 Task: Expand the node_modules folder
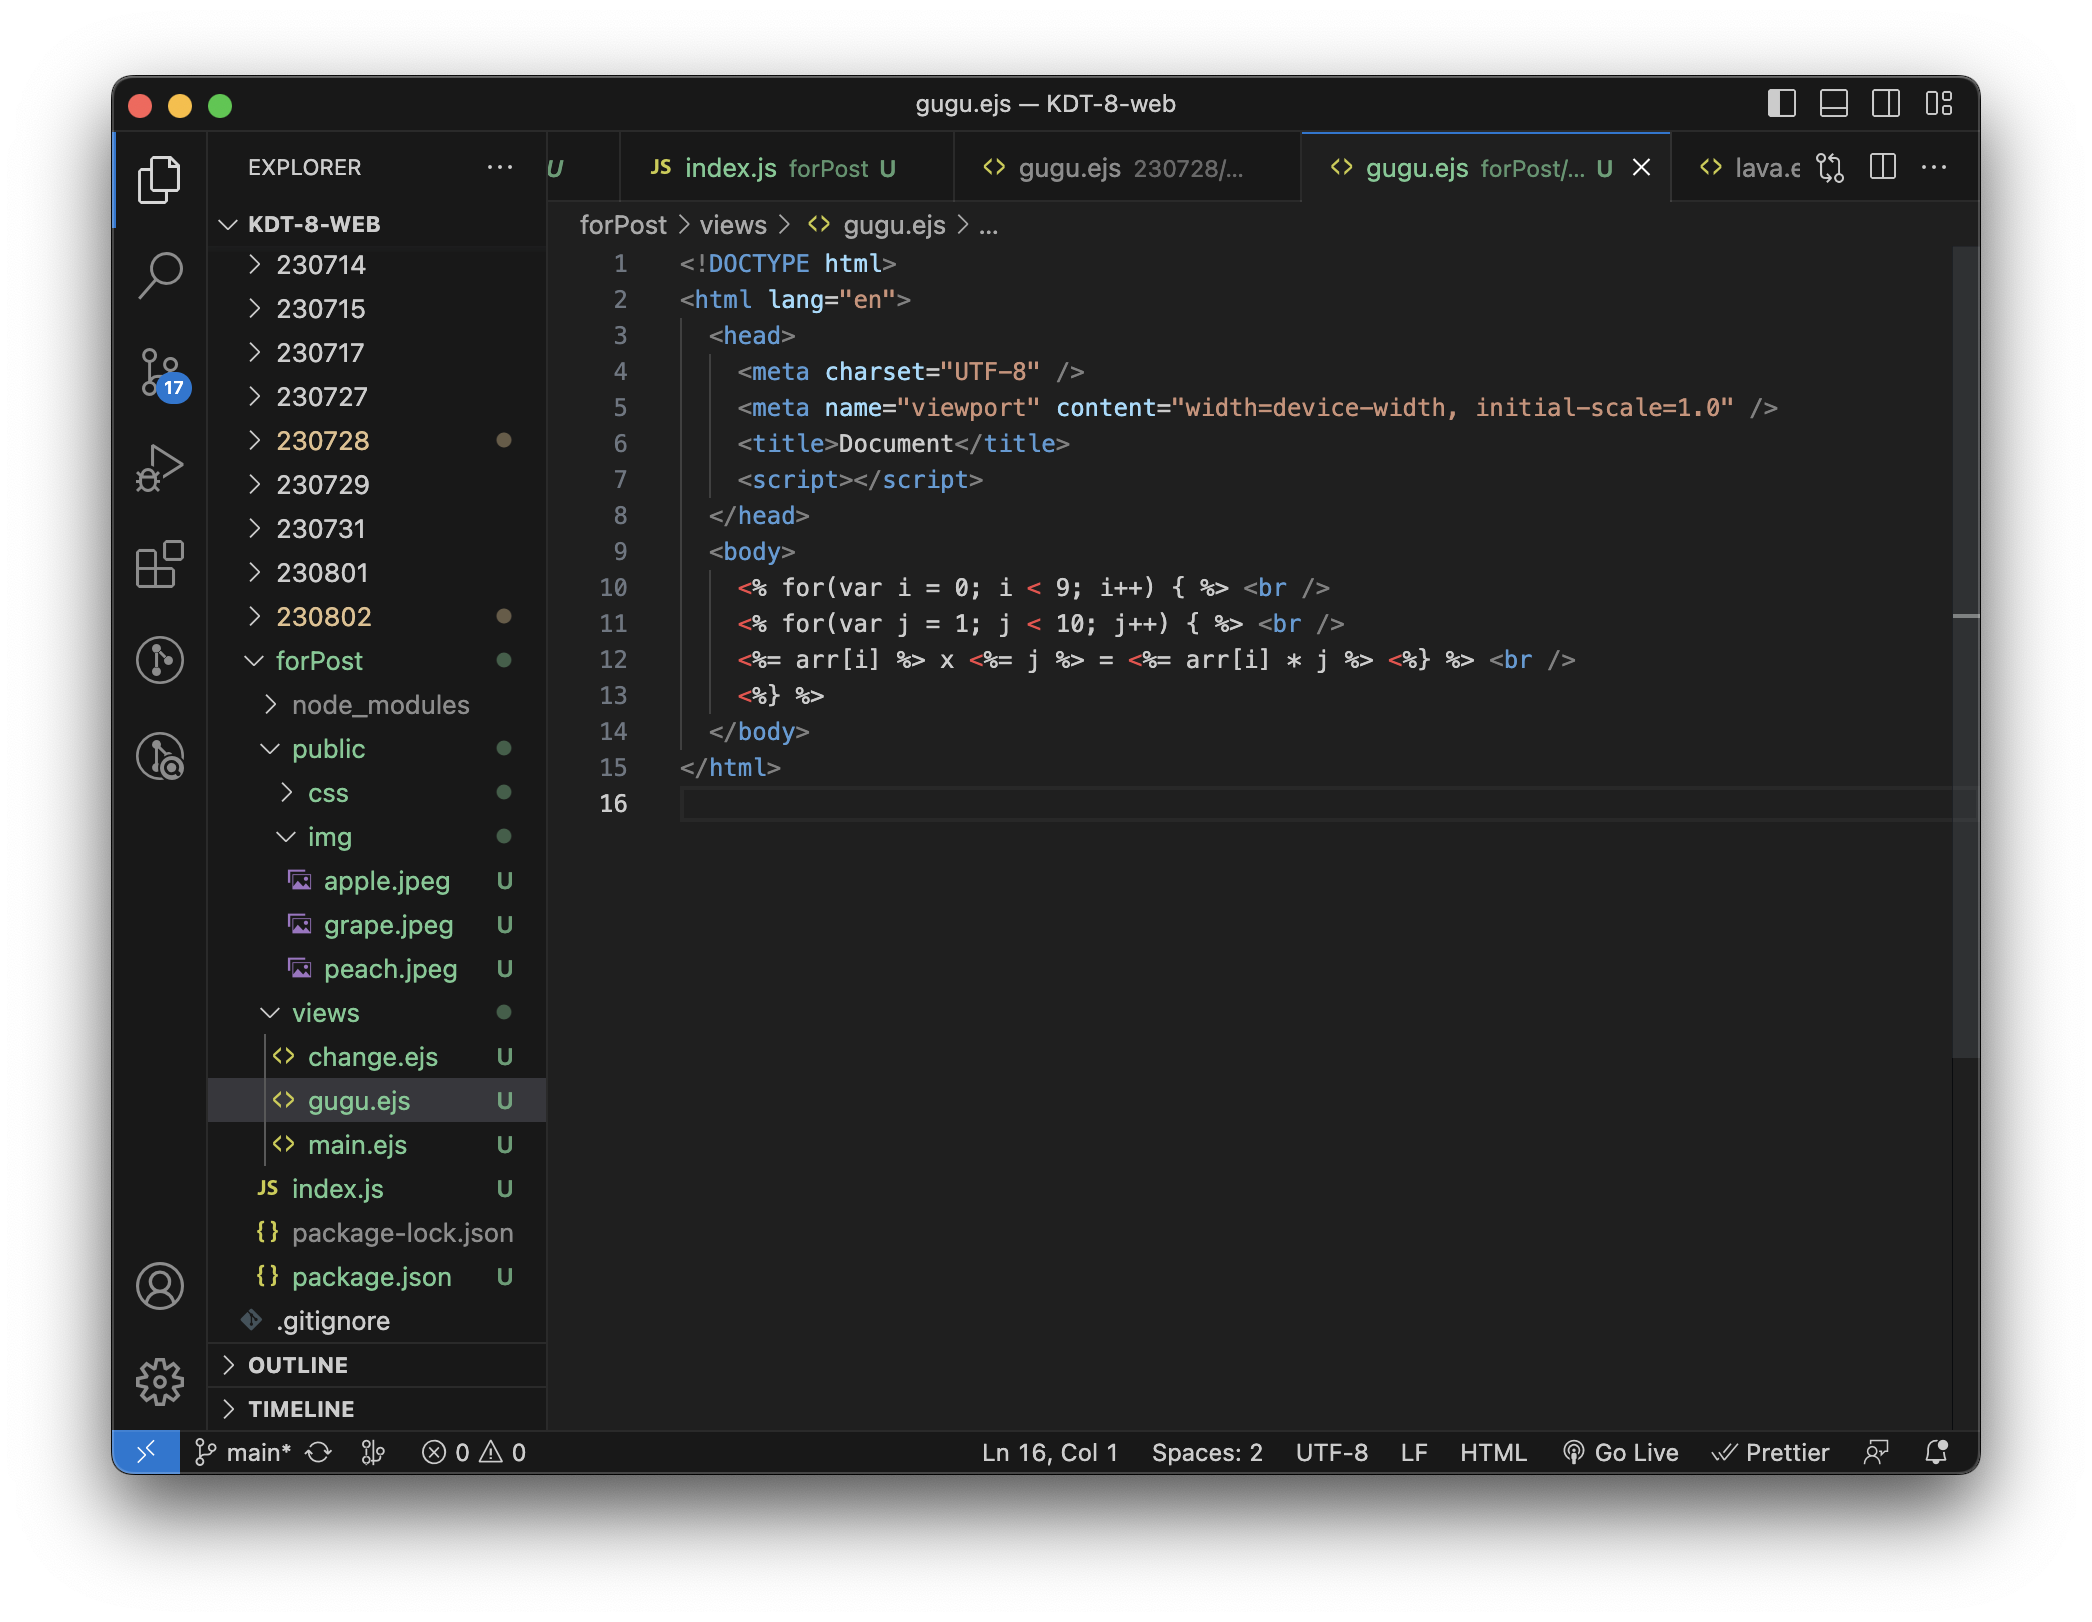tap(377, 705)
